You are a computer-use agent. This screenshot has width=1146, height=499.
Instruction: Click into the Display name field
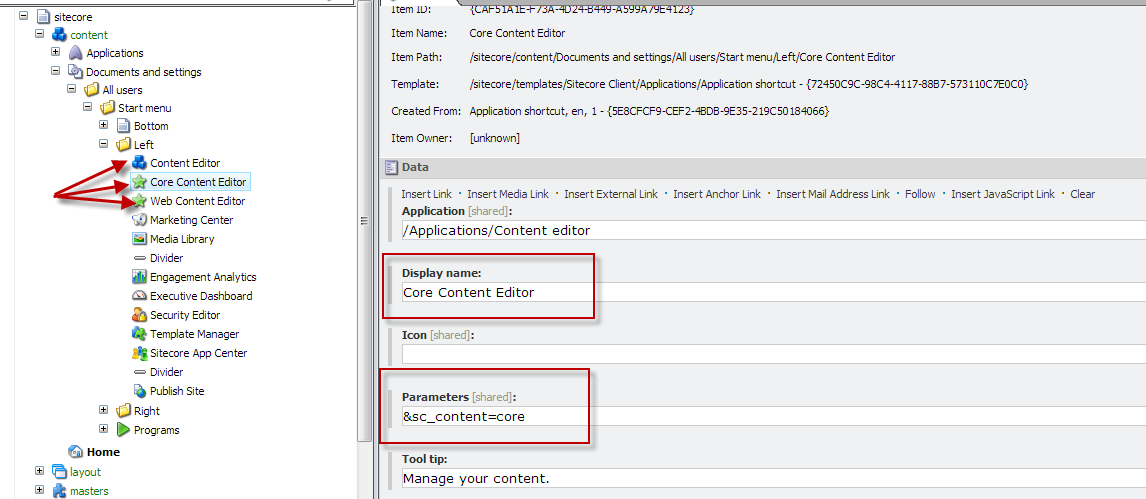click(770, 293)
